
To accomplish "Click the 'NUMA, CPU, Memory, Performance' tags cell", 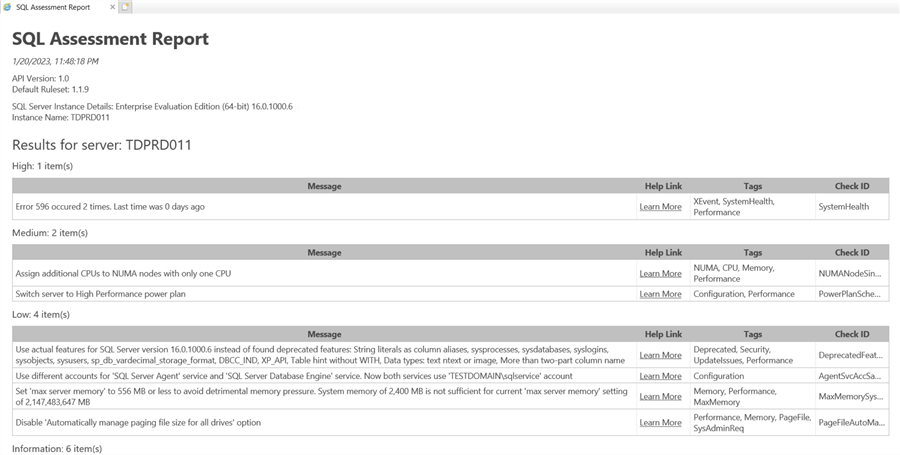I will coord(752,274).
